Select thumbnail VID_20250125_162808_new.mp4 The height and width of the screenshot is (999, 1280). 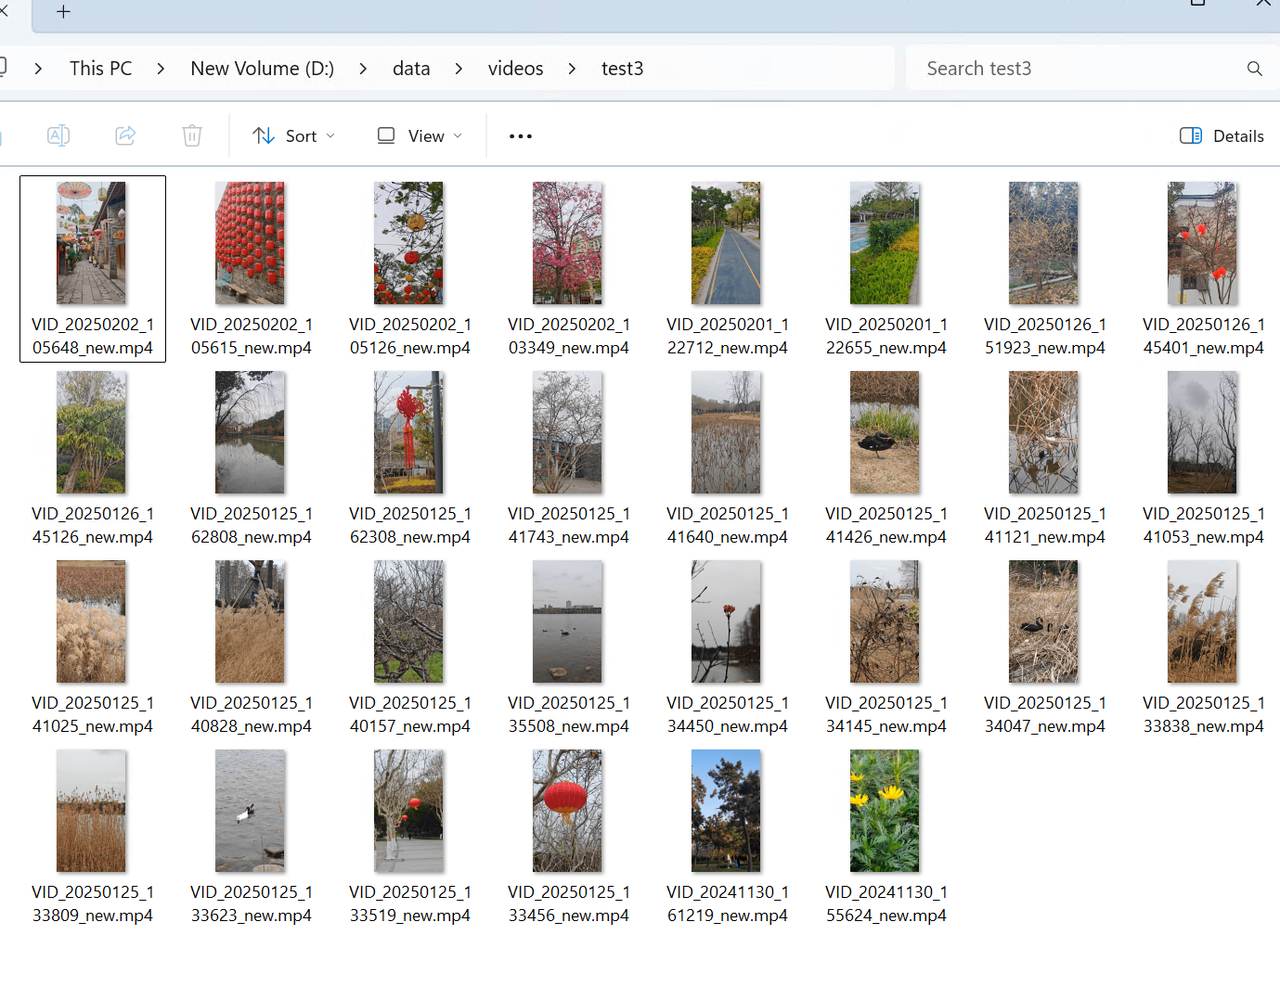click(250, 432)
